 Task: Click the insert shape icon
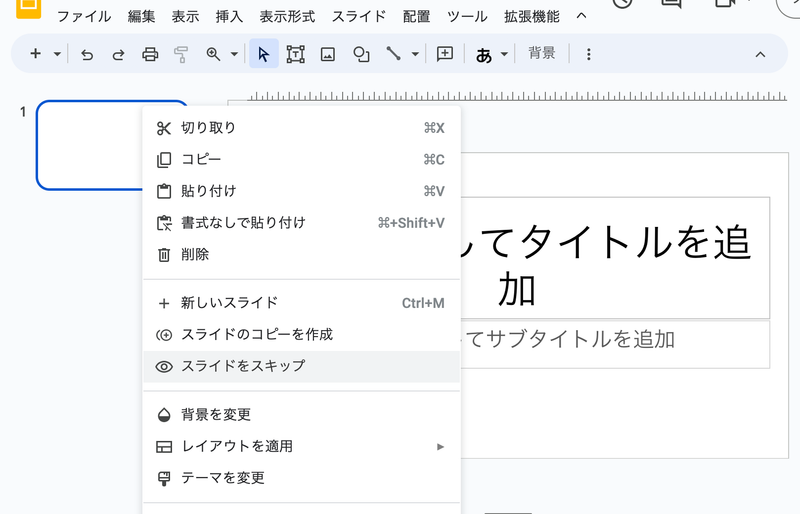[x=361, y=54]
